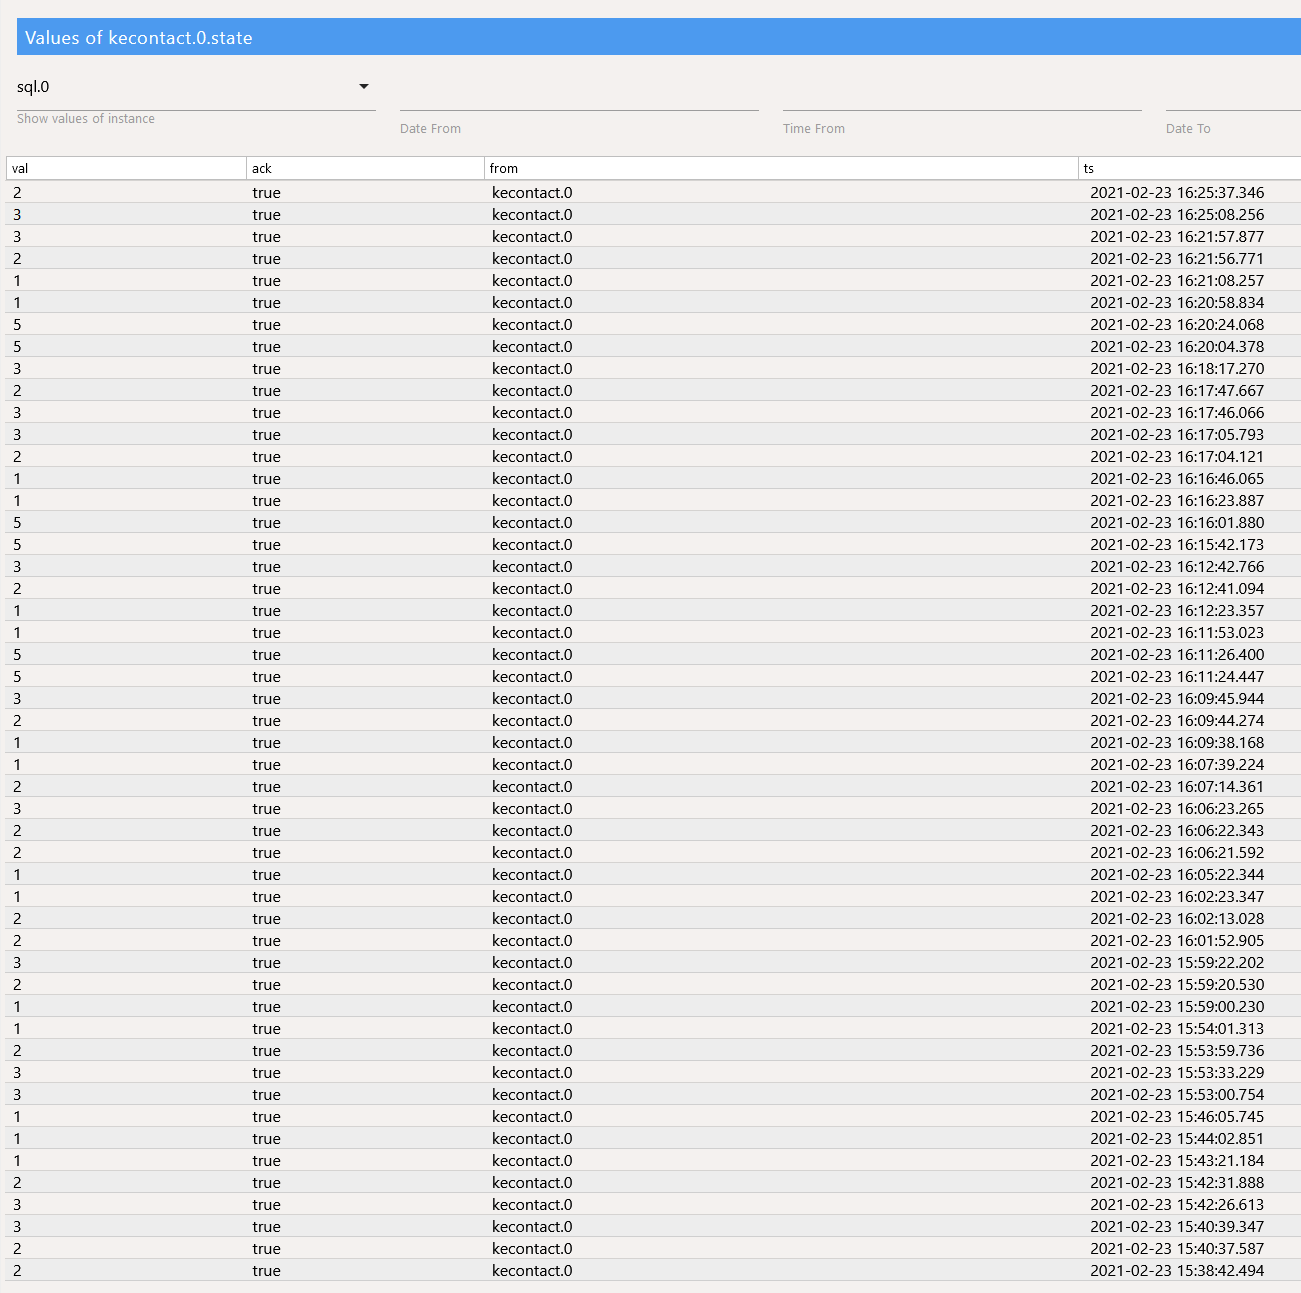Select timestamp 2021-02-23 16:02:13.028
The height and width of the screenshot is (1293, 1301).
tap(1177, 919)
